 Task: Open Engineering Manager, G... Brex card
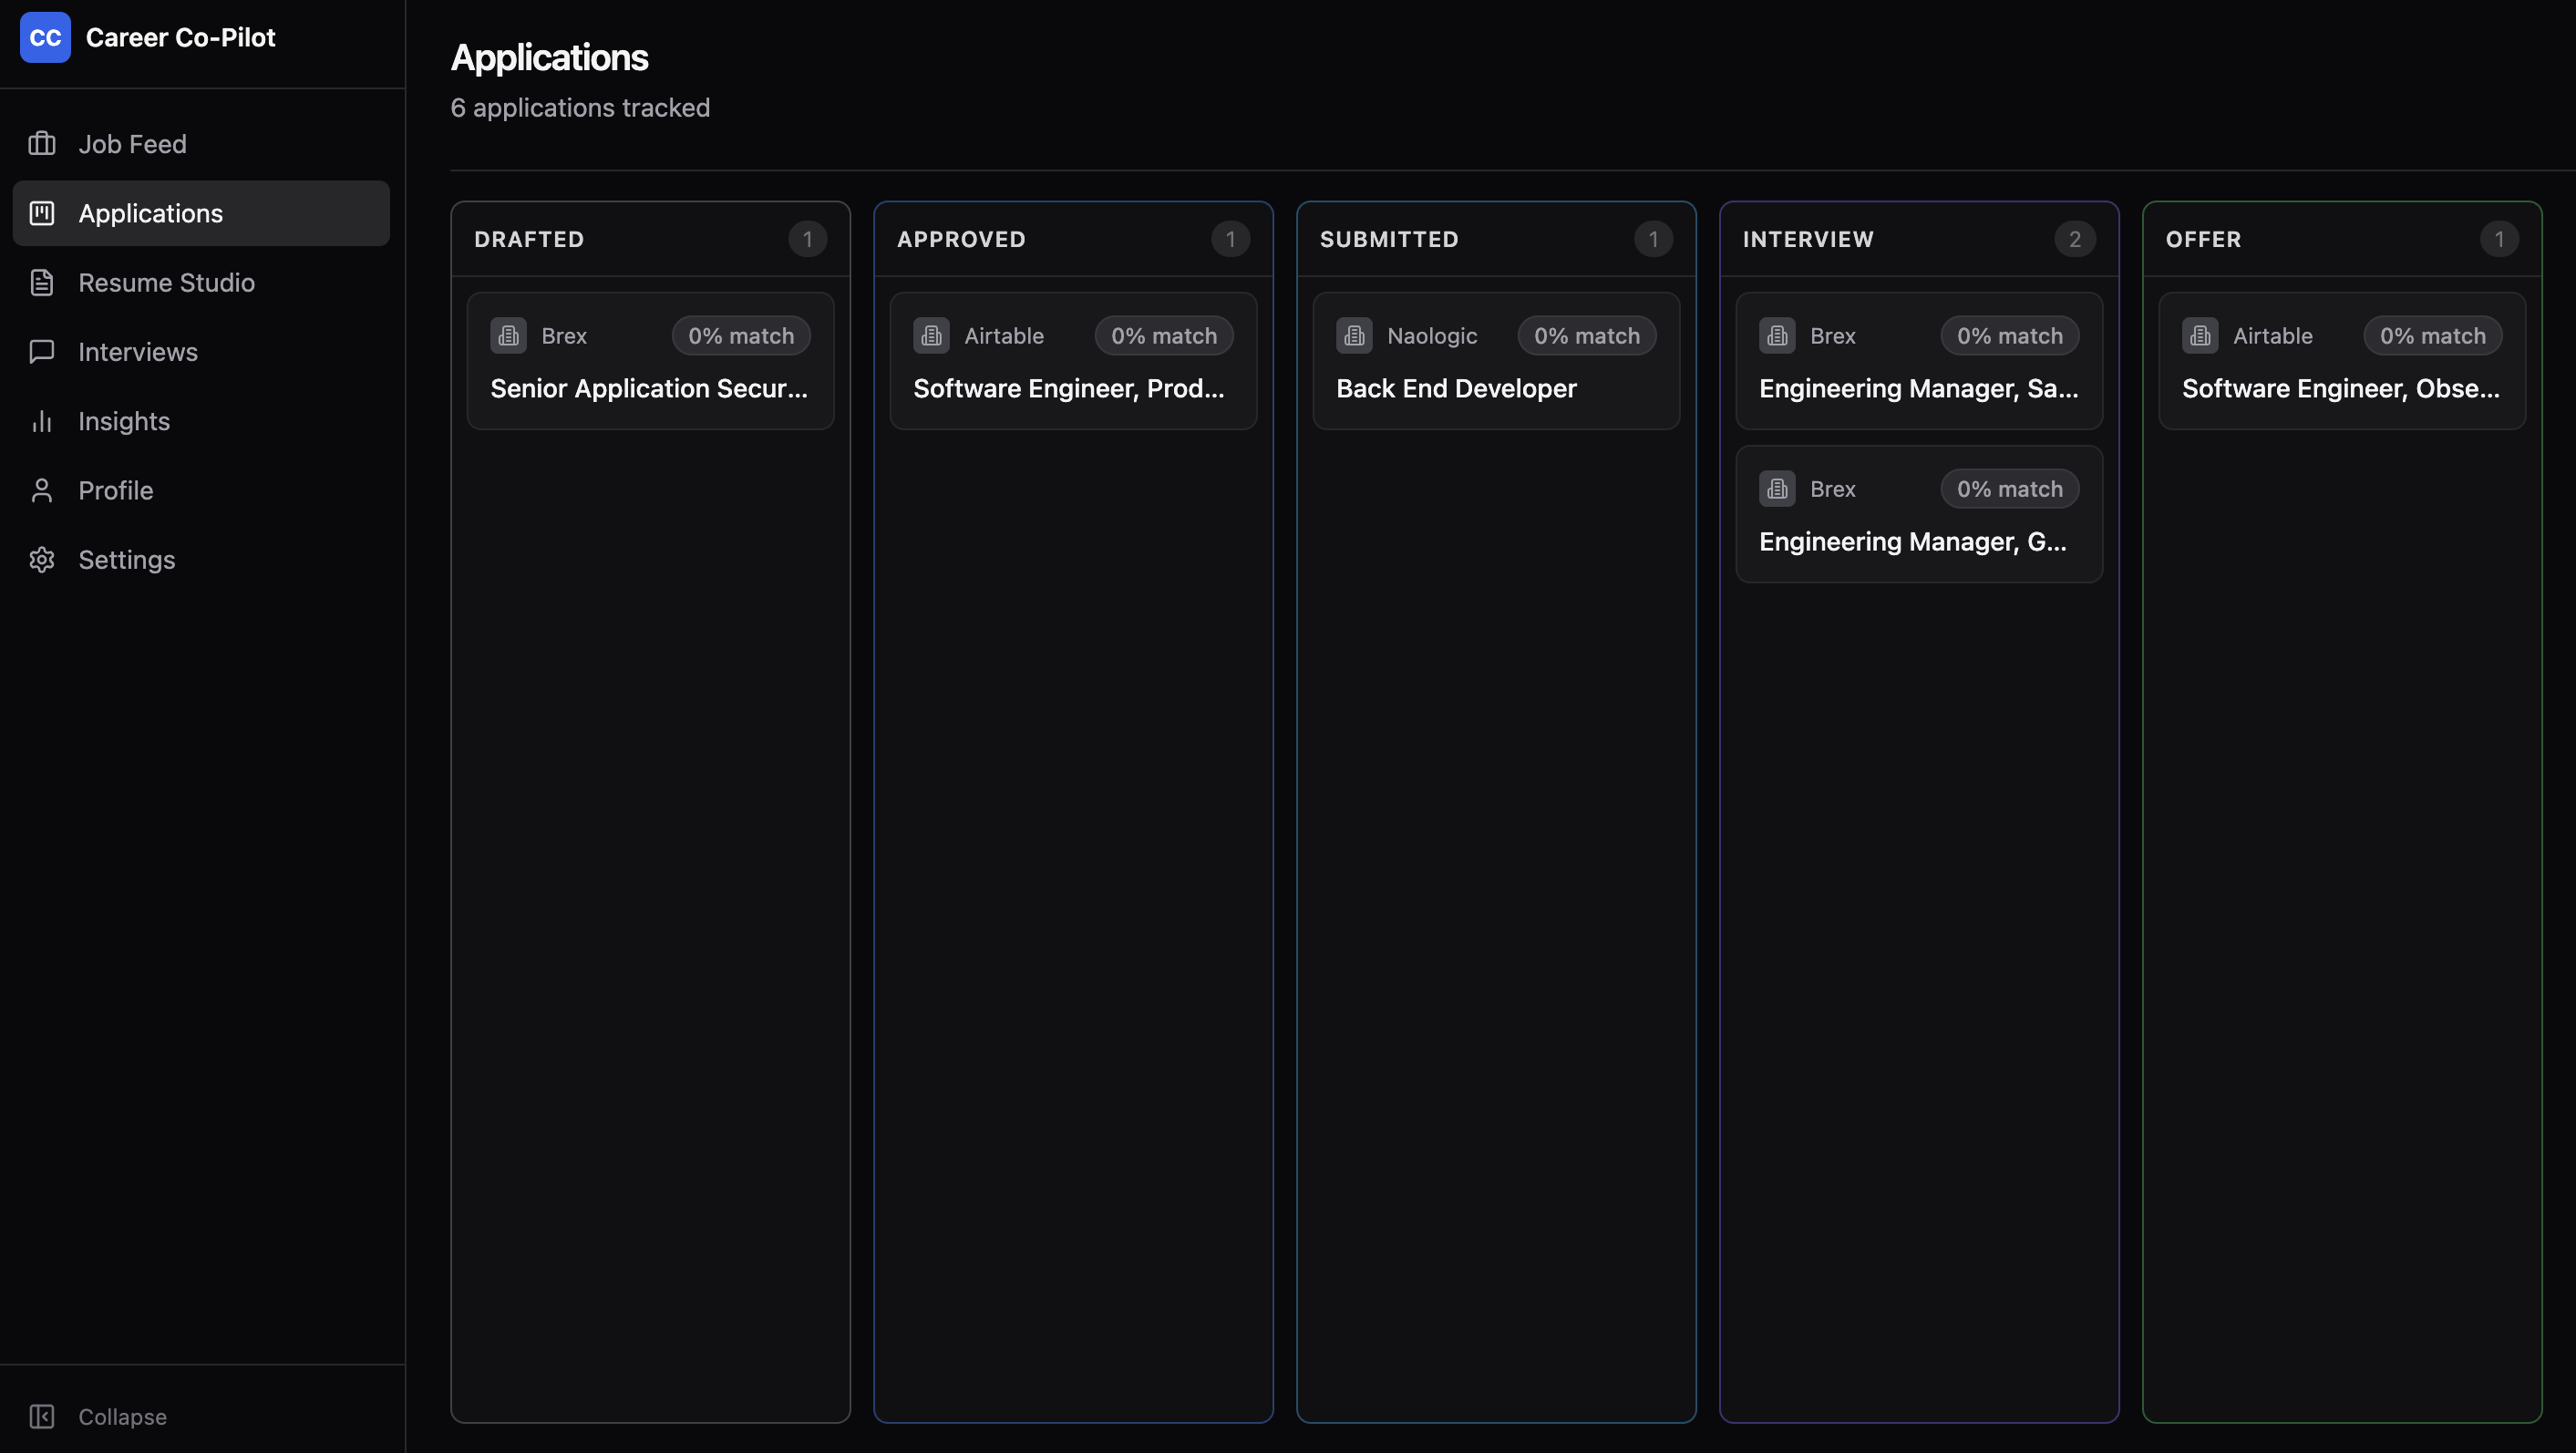tap(1912, 541)
